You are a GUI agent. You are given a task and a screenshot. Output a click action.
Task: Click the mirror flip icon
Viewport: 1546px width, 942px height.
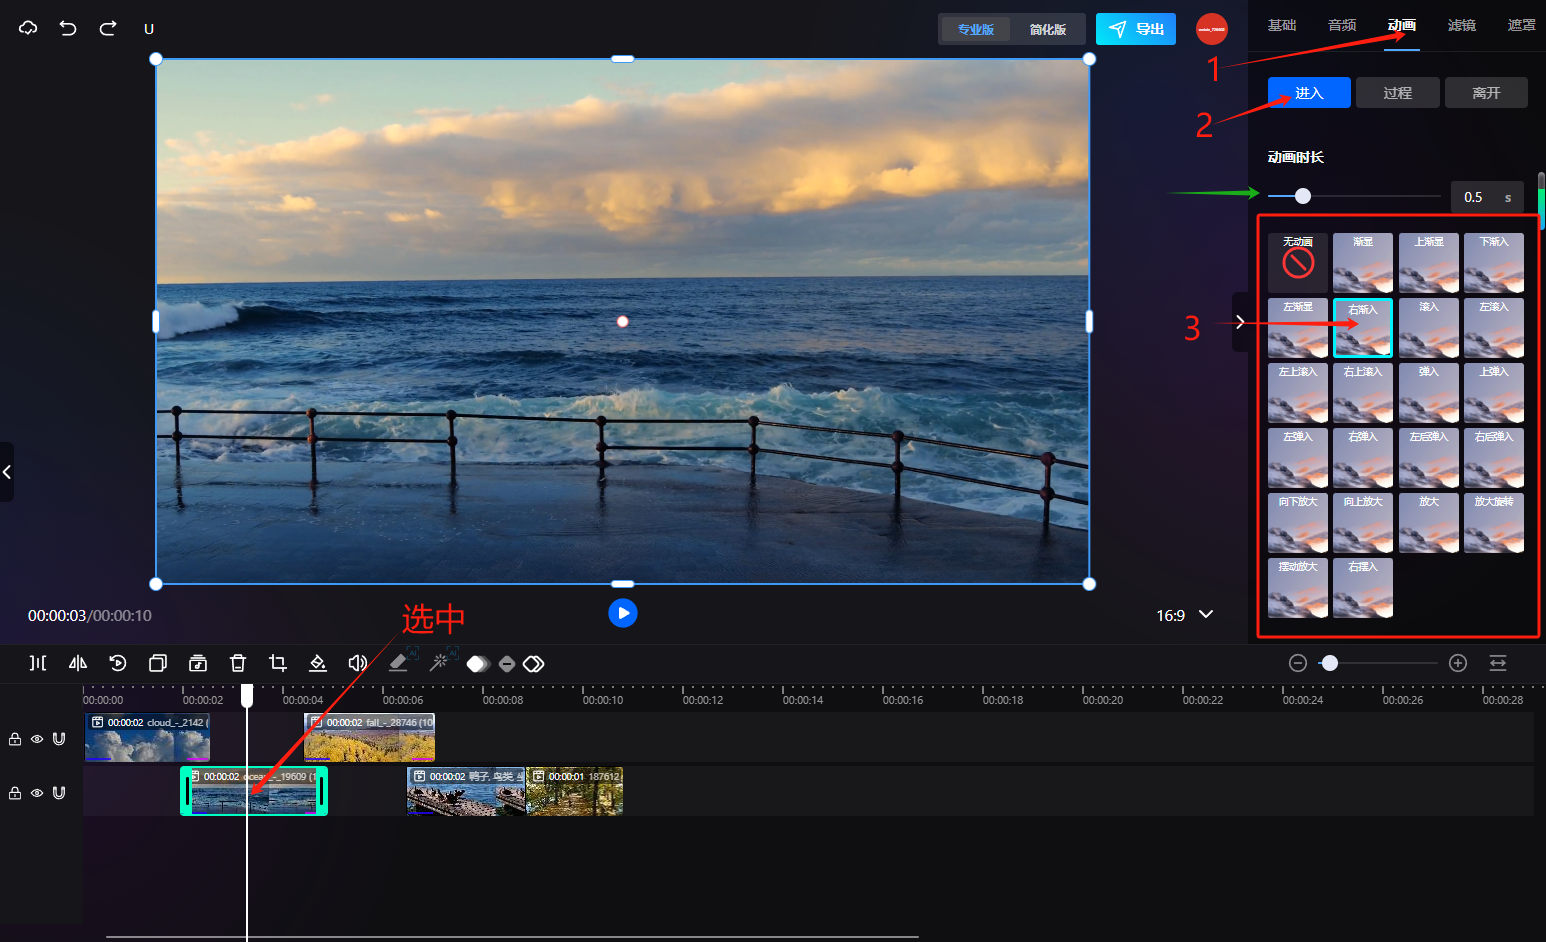(x=78, y=663)
